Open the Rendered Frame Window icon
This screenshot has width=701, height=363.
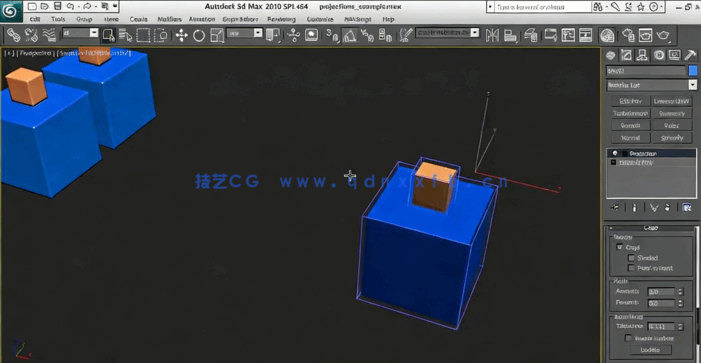(x=645, y=35)
